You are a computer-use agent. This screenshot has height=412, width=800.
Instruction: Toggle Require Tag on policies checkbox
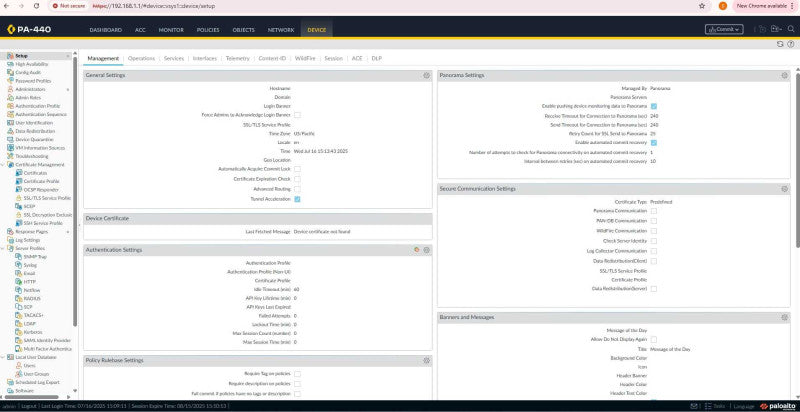click(297, 374)
